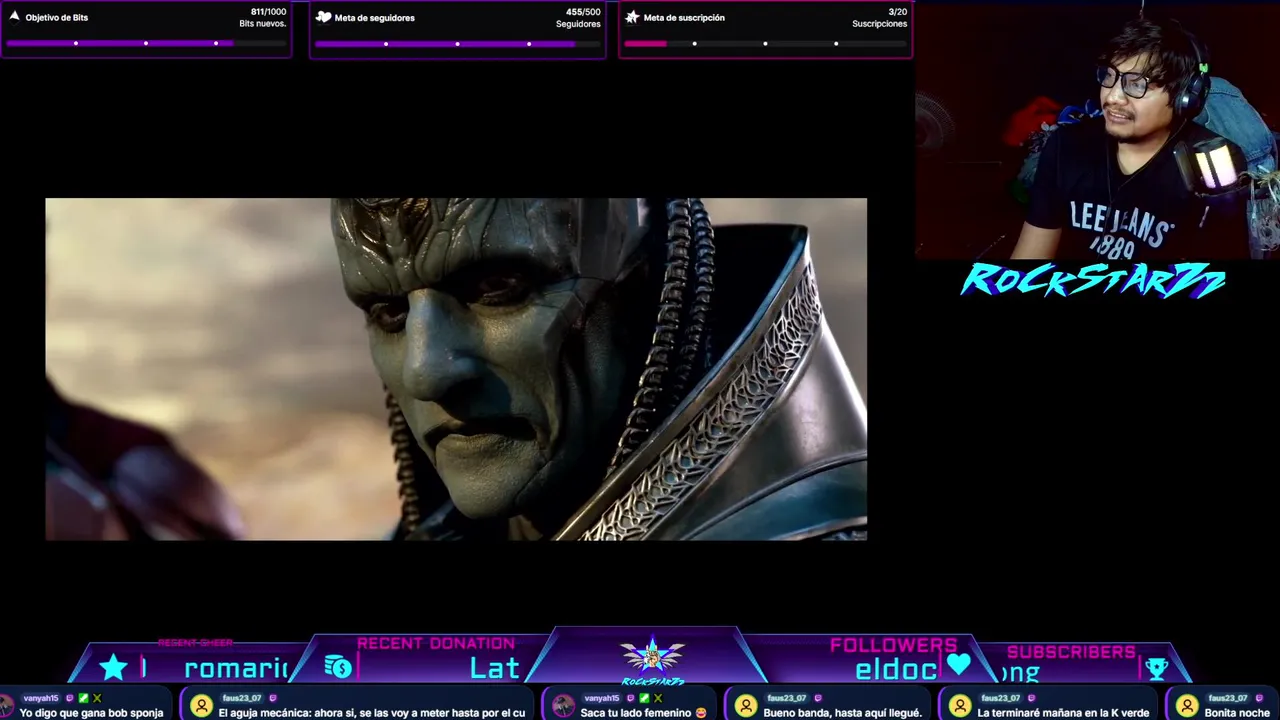Click the streamer webcam feed

(1097, 130)
